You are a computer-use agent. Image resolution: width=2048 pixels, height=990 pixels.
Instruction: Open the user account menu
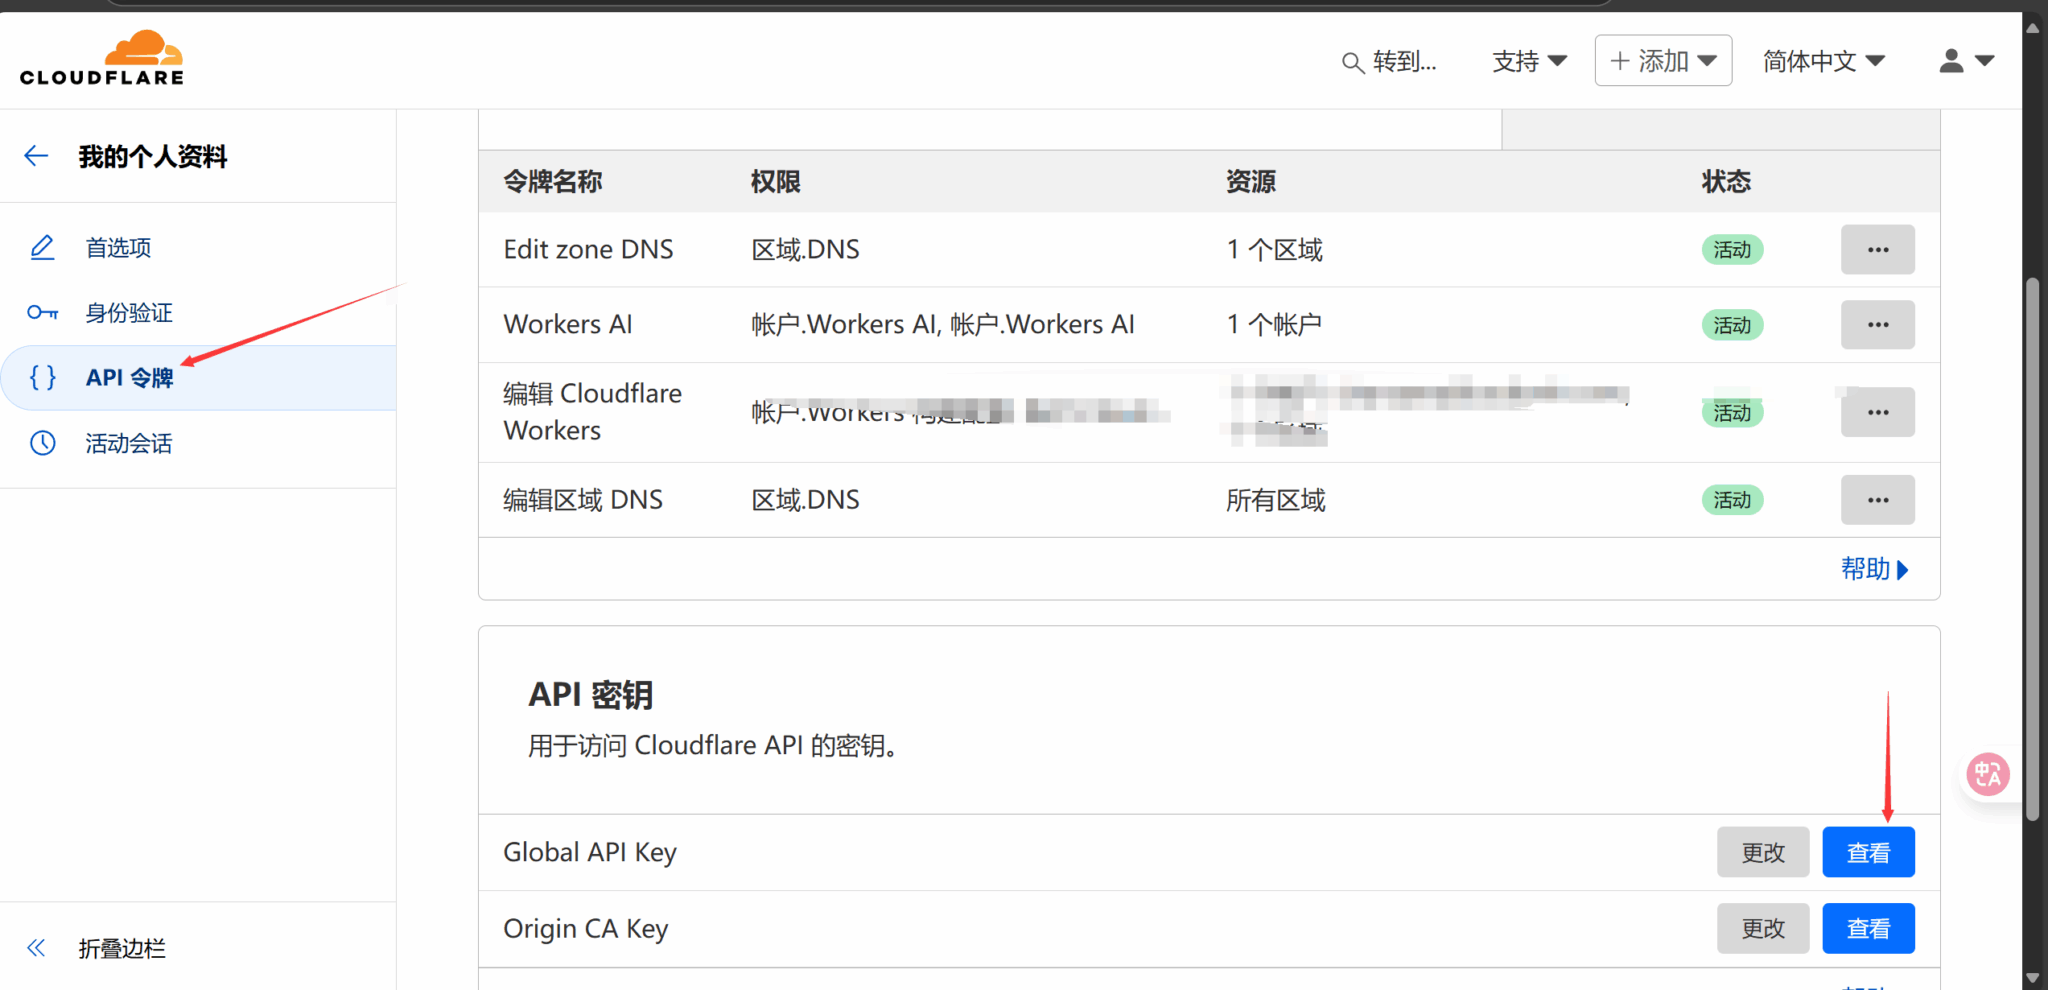pyautogui.click(x=1966, y=61)
